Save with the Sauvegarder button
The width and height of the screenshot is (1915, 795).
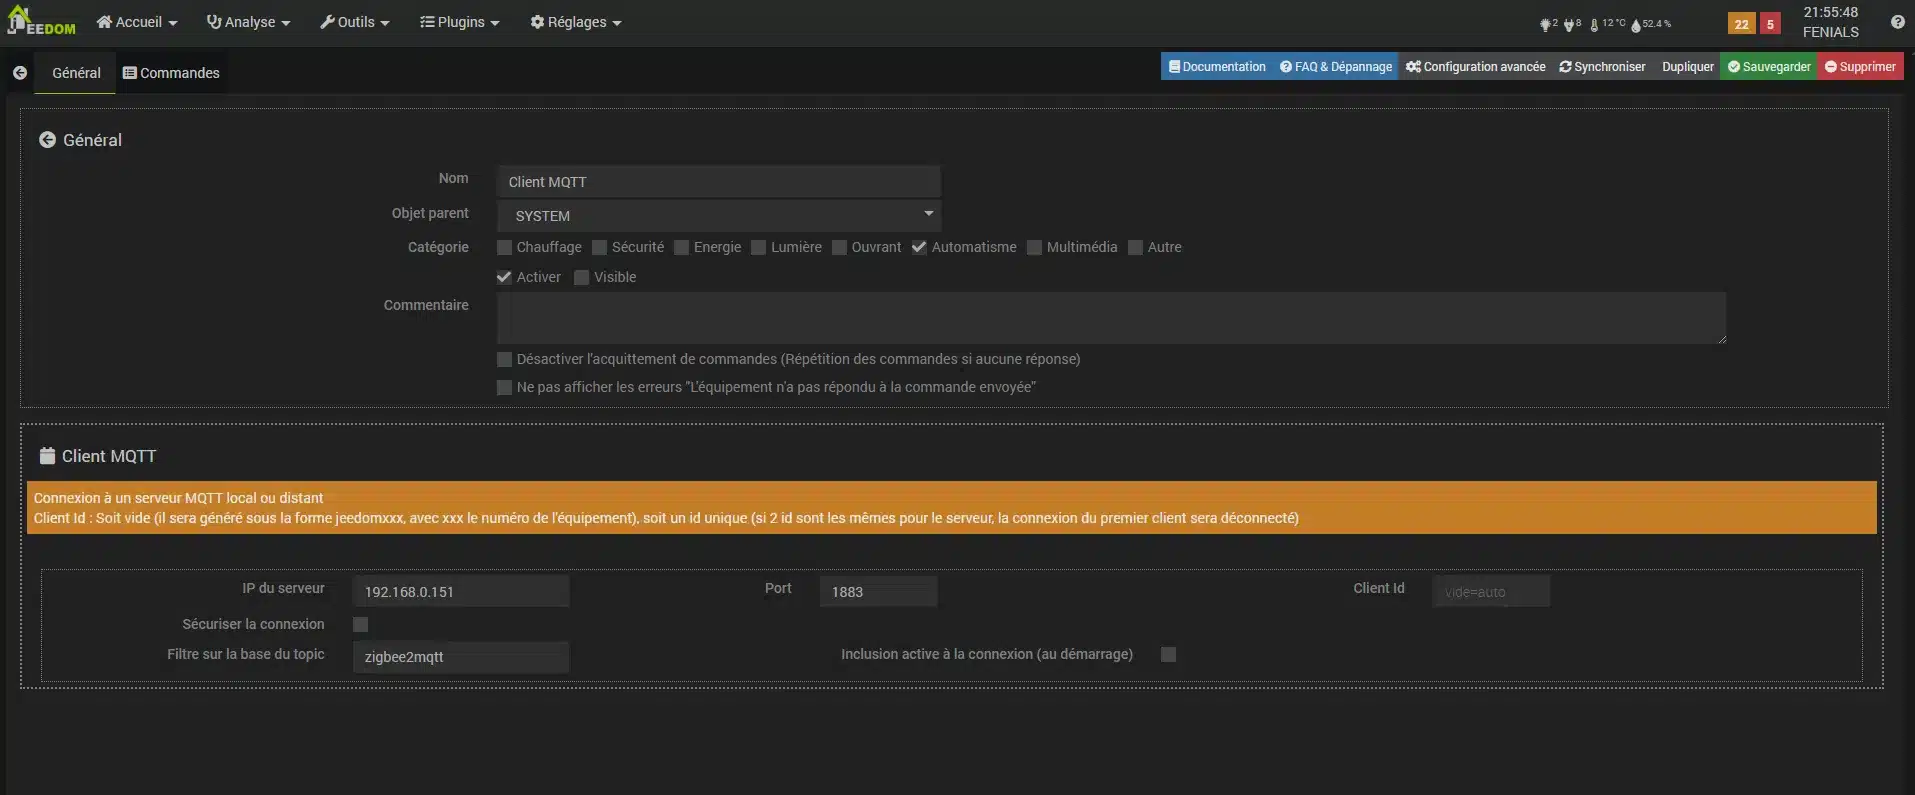(x=1769, y=67)
